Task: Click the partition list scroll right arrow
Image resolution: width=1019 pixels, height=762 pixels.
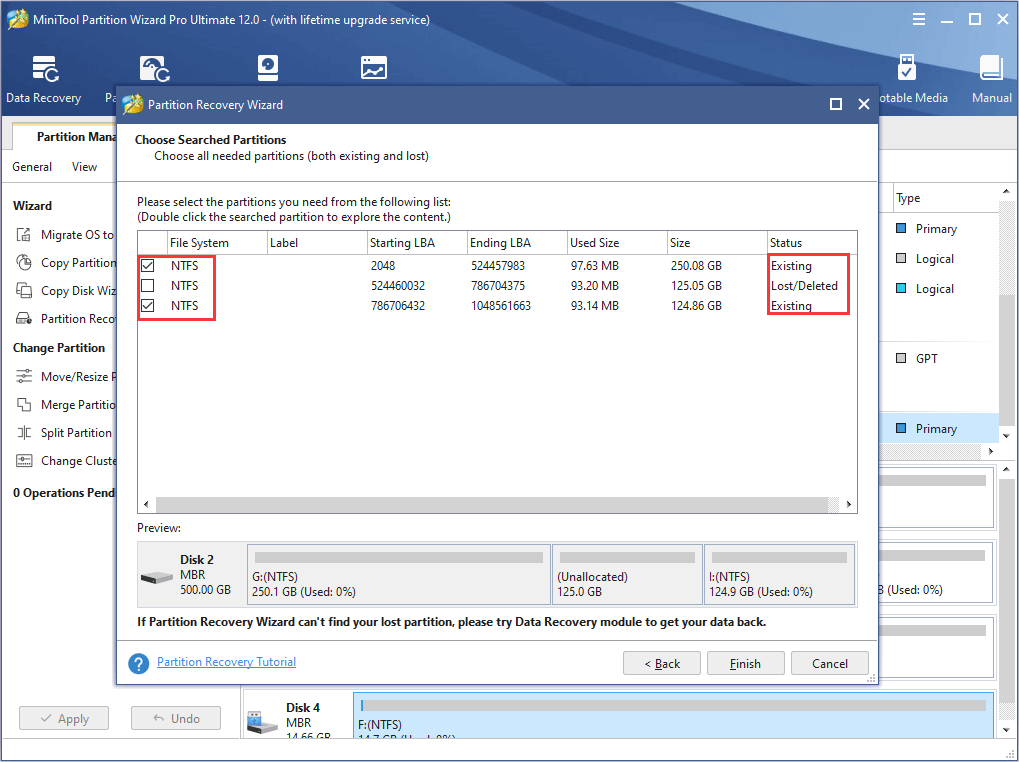Action: tap(849, 505)
